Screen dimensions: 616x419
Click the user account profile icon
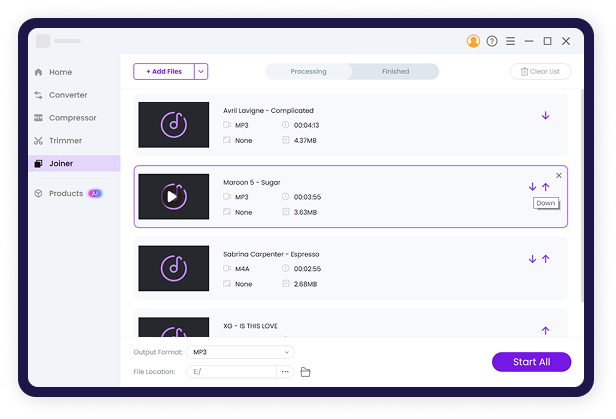tap(473, 41)
